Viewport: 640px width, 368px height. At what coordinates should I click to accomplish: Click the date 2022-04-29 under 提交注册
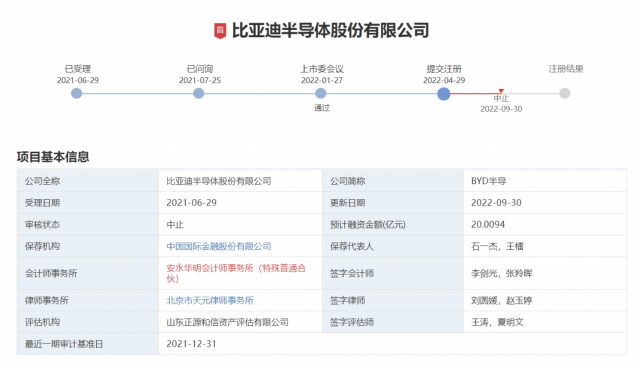coord(444,80)
